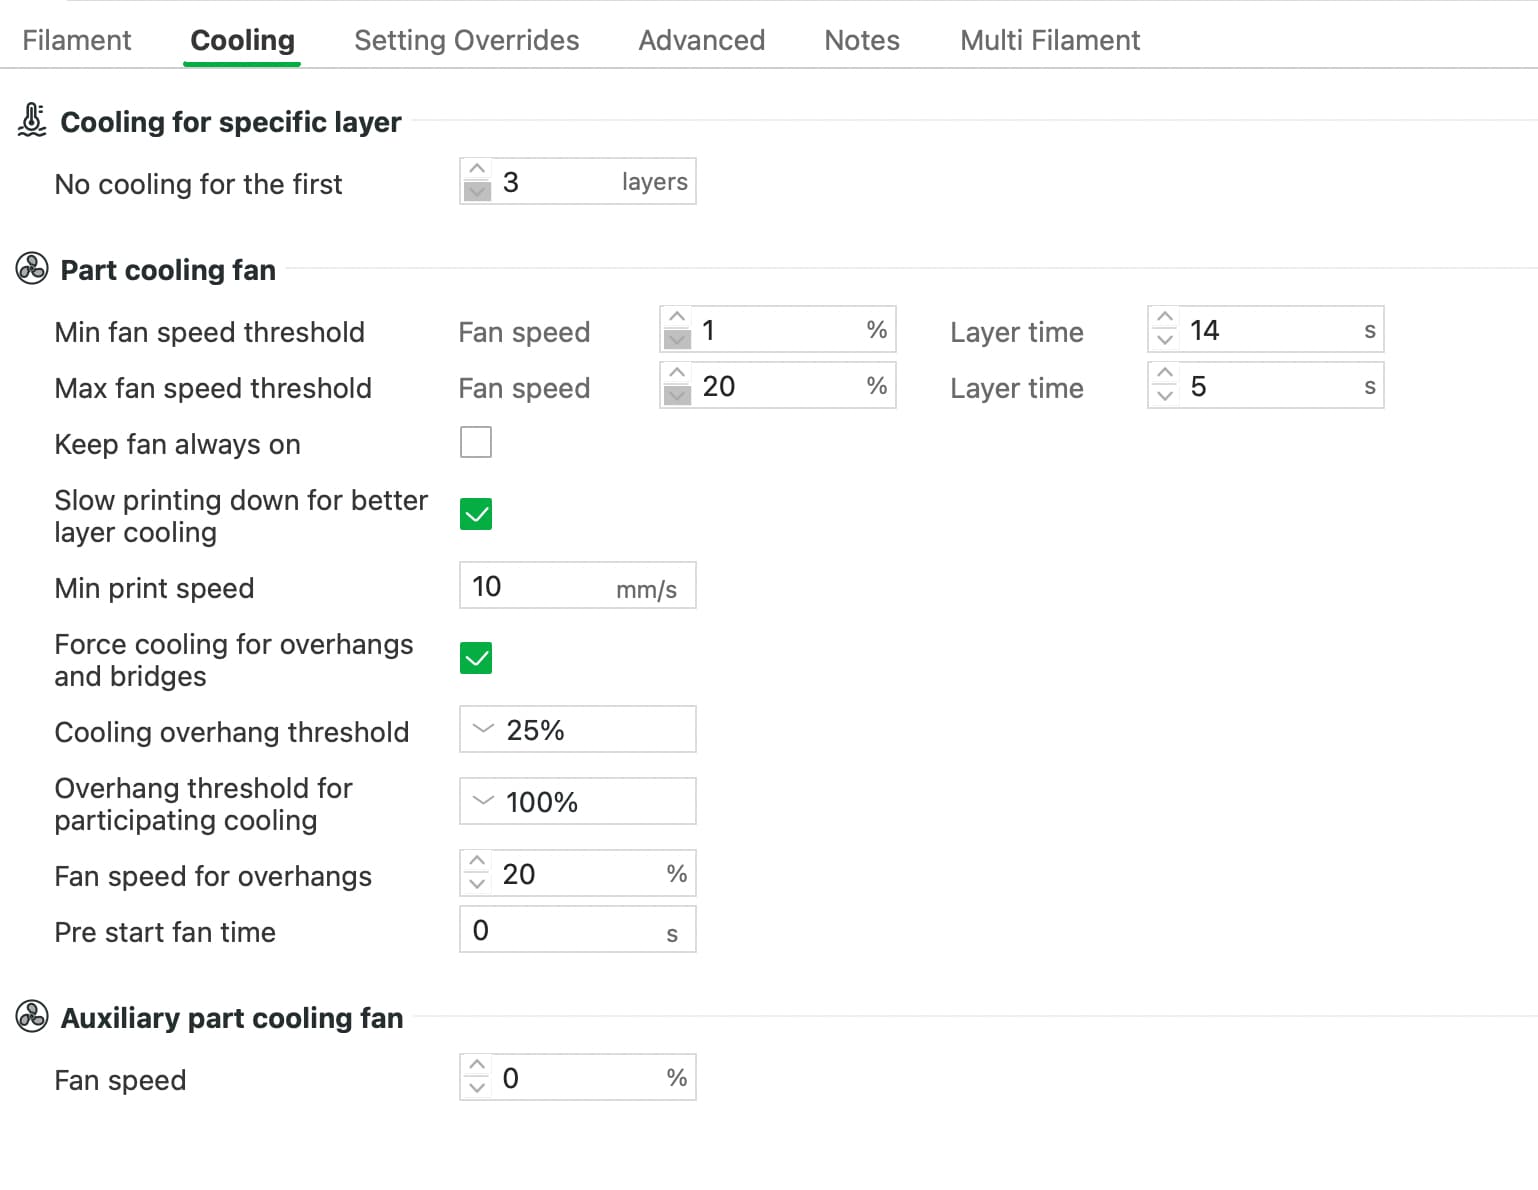
Task: Decrease Auxiliary fan speed value
Action: (477, 1088)
